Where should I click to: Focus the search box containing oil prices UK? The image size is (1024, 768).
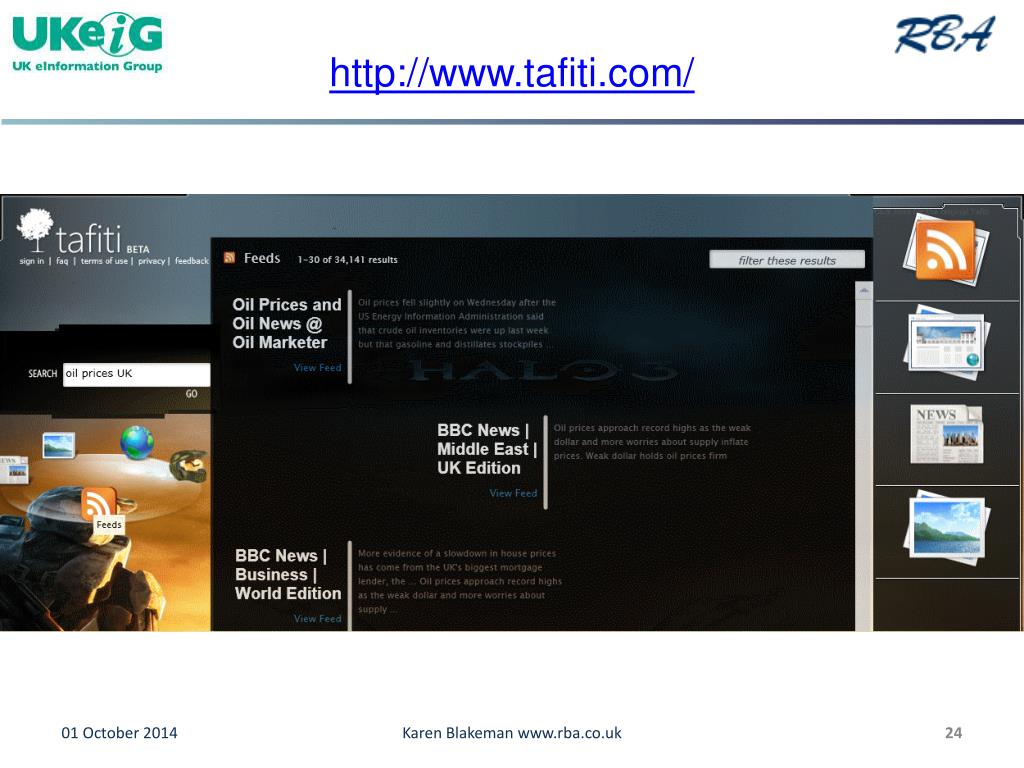(x=136, y=374)
